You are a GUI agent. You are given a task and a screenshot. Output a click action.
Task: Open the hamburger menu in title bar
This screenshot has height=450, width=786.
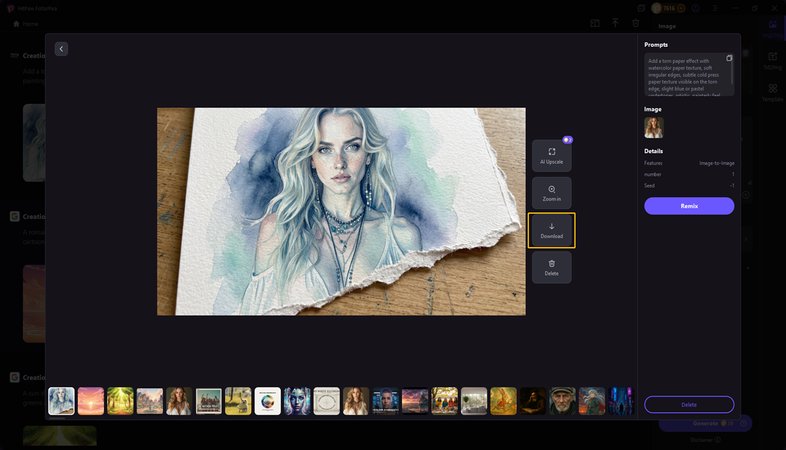coord(715,8)
